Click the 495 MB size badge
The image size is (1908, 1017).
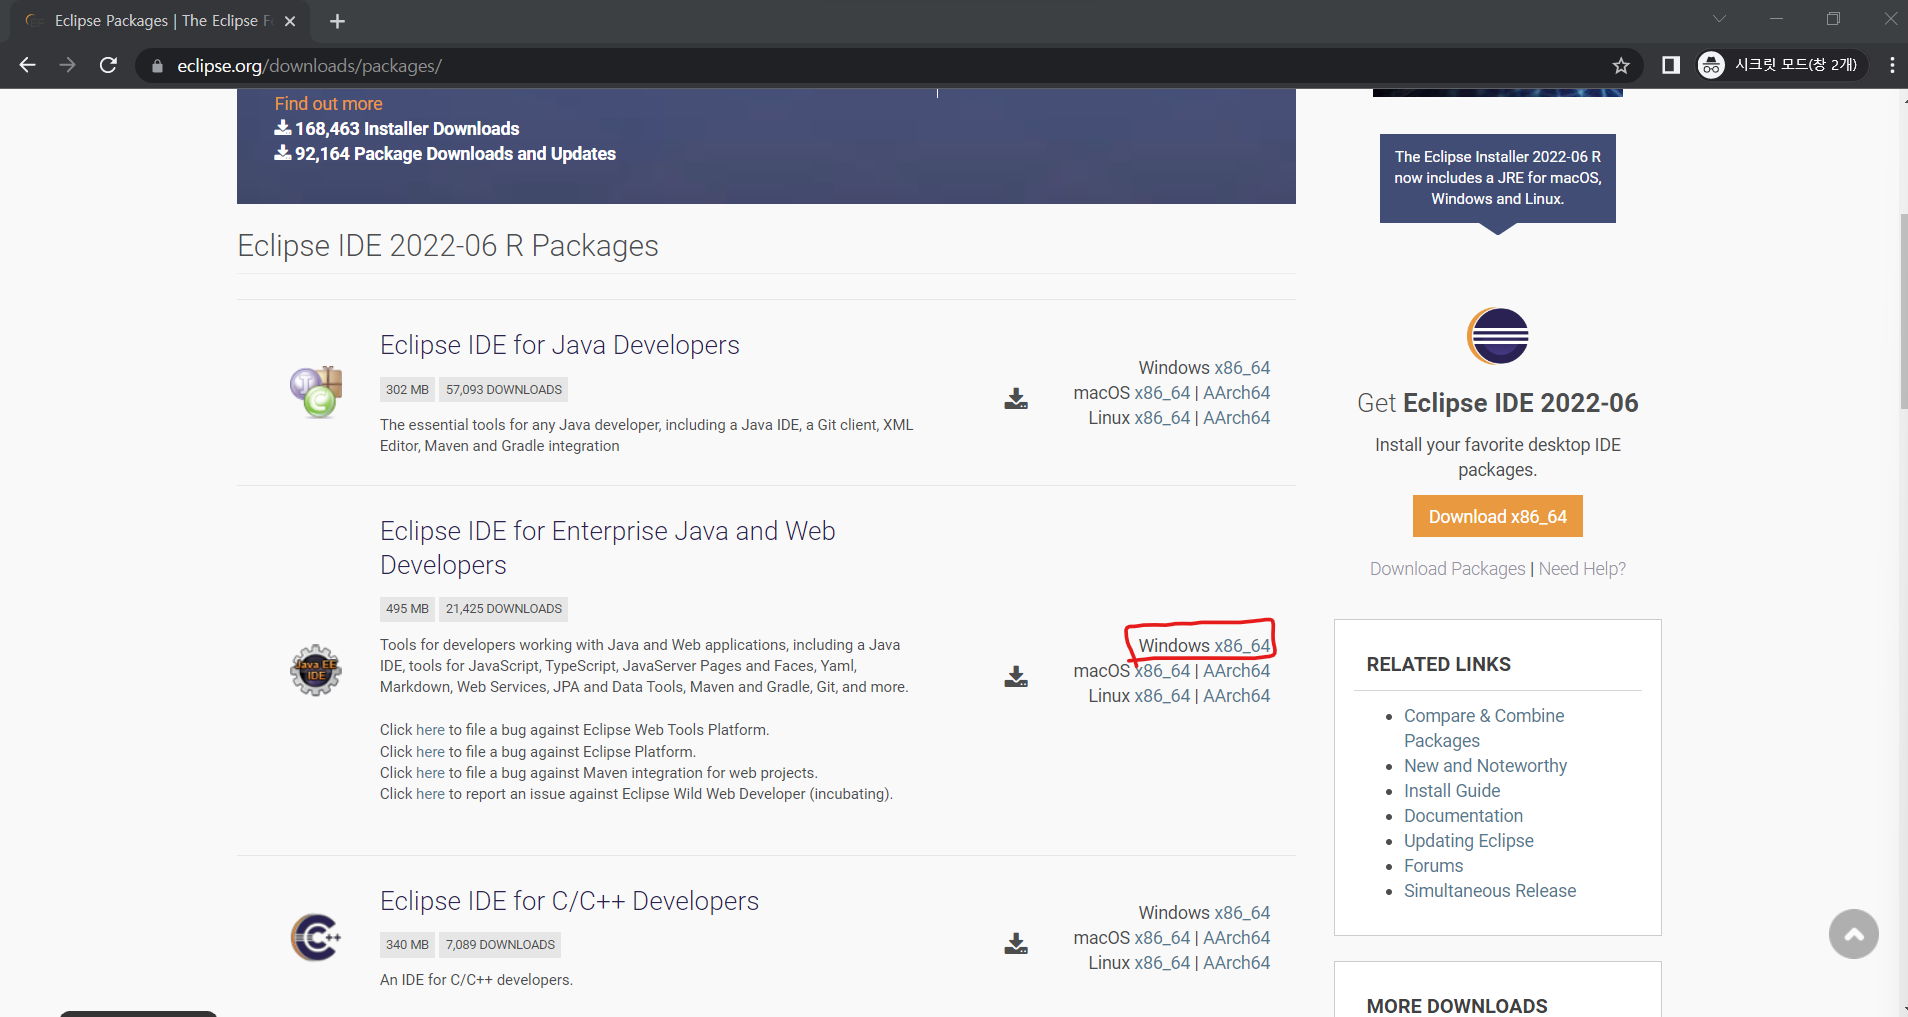[407, 609]
